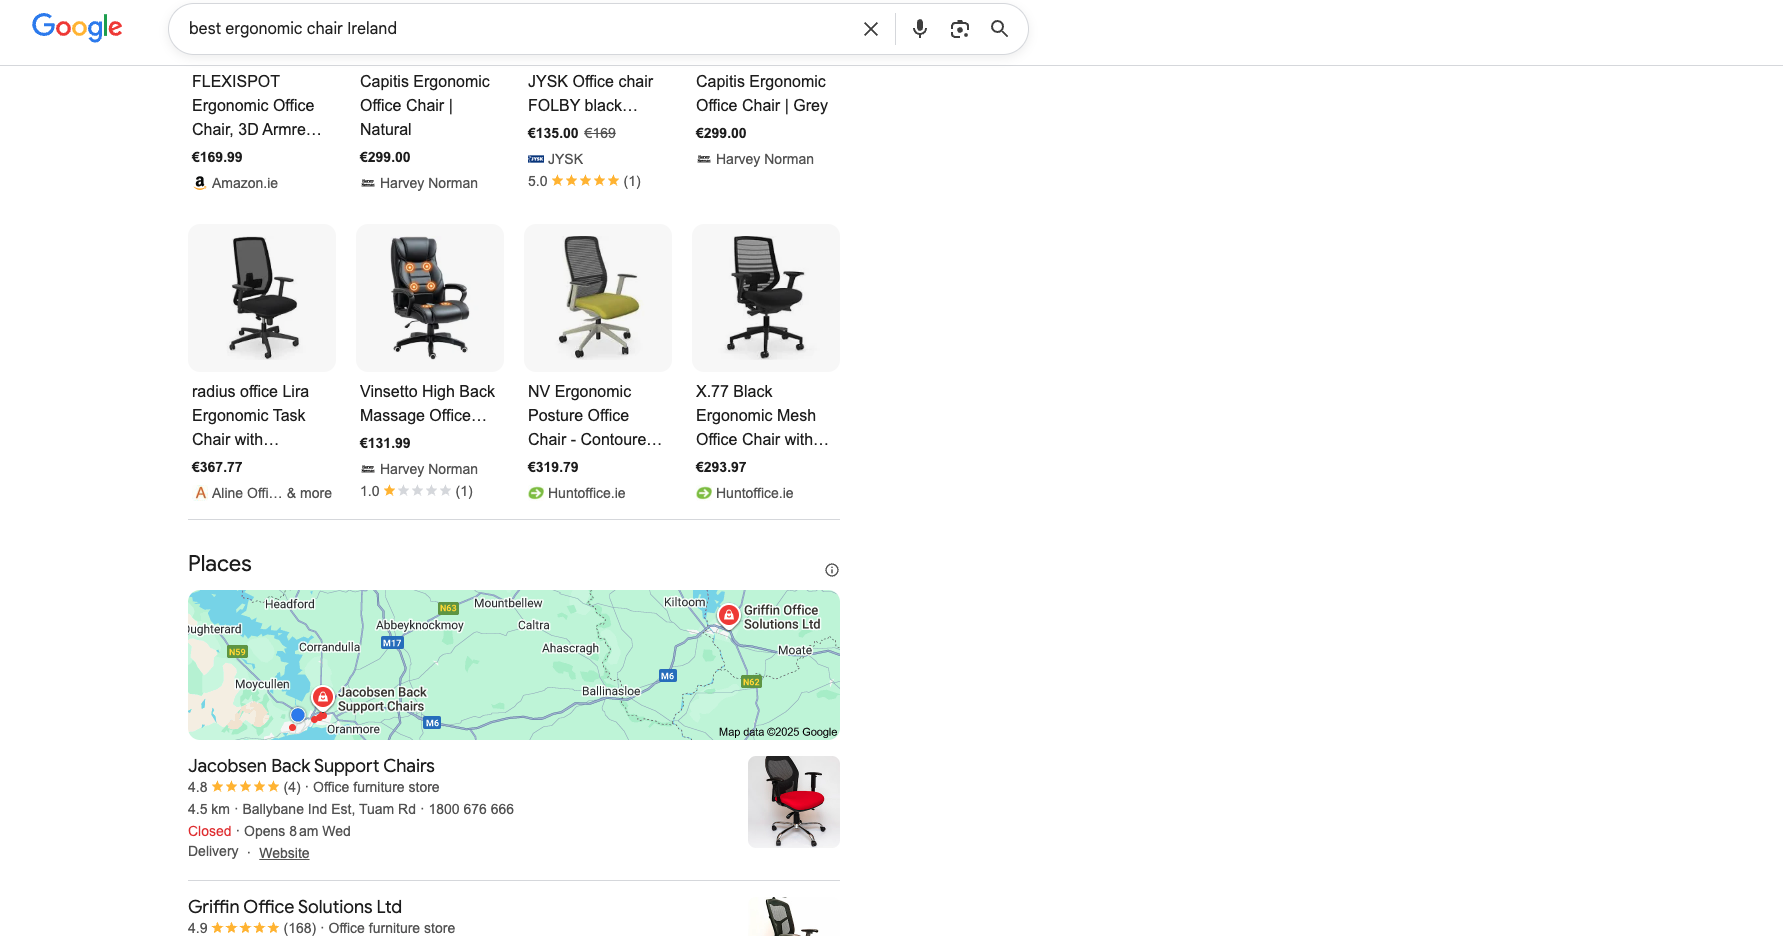Open the Google homepage via the logo
Screen dimensions: 1783x936
coord(76,27)
